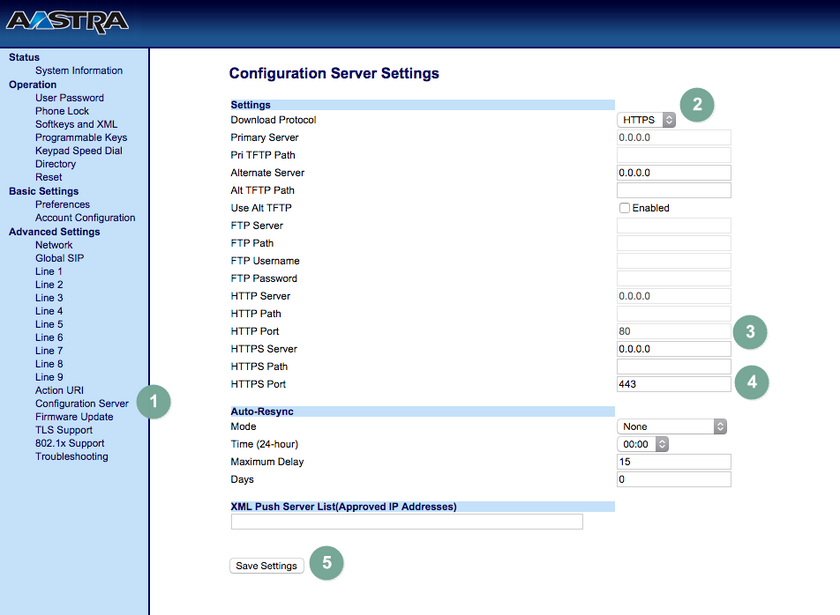Open Network settings
The image size is (840, 615).
pos(54,244)
